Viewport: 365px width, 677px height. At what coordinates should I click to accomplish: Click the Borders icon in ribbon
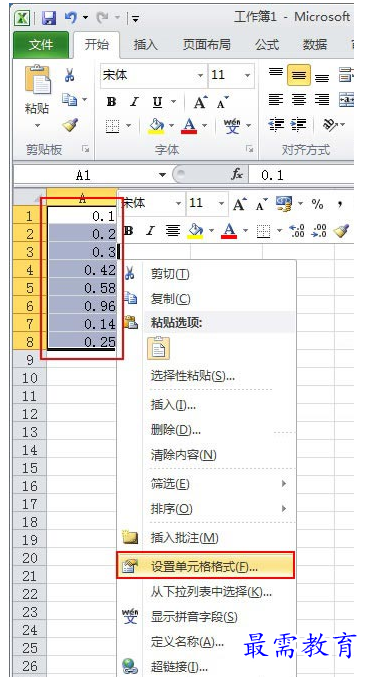(112, 126)
